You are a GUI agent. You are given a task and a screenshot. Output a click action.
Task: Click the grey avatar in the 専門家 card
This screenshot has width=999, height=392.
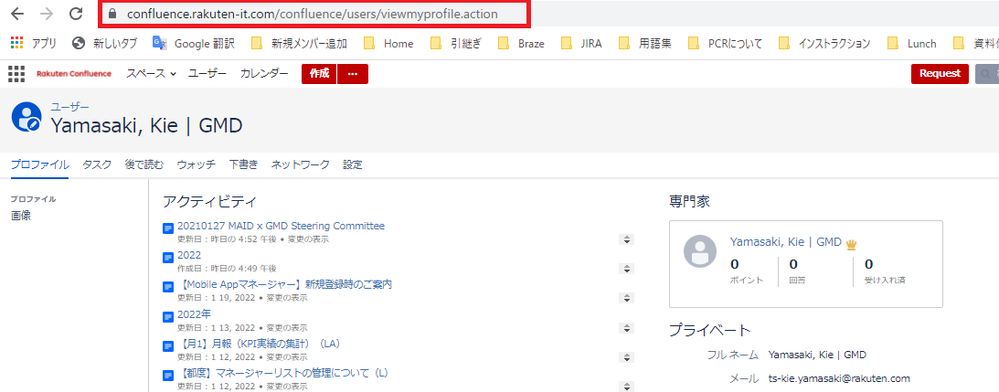(700, 251)
